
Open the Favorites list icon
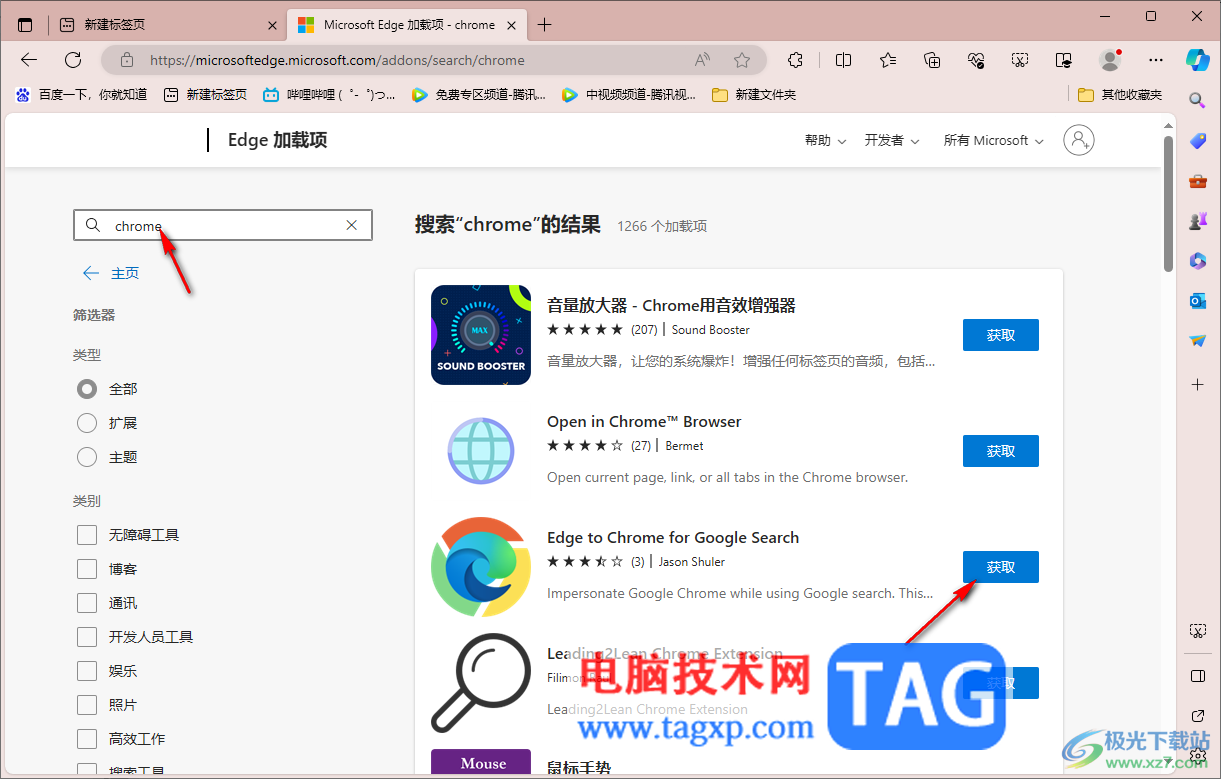(x=888, y=60)
